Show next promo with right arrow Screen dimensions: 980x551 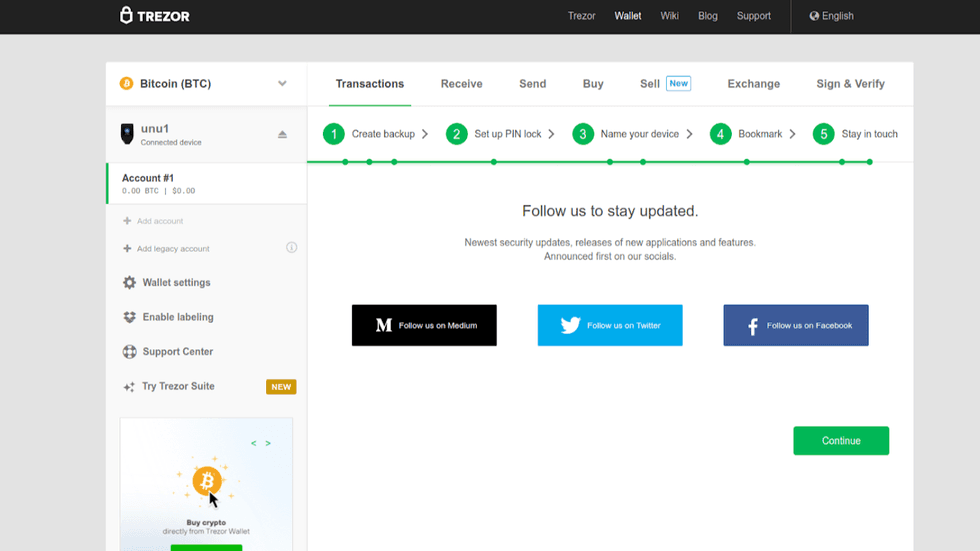click(x=268, y=443)
